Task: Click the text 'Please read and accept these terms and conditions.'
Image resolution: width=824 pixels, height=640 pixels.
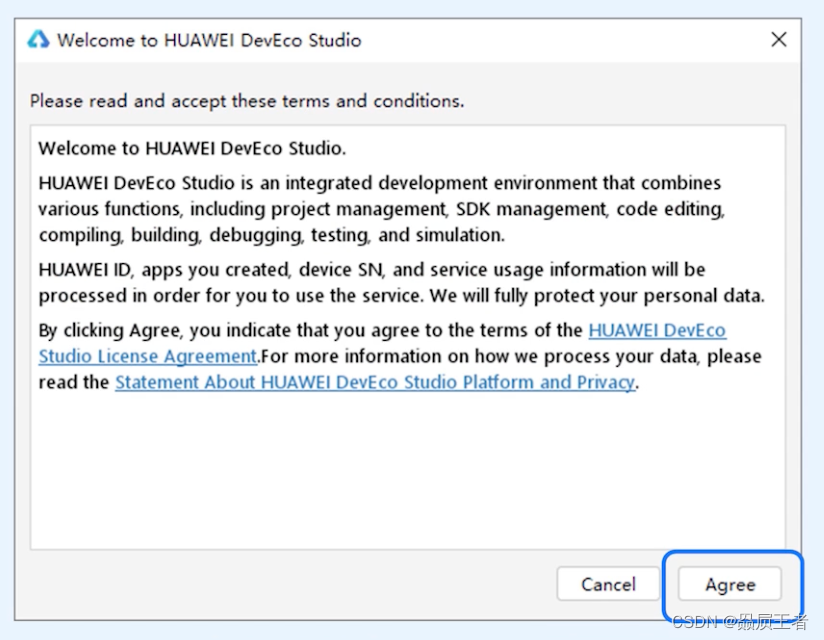Action: [247, 101]
